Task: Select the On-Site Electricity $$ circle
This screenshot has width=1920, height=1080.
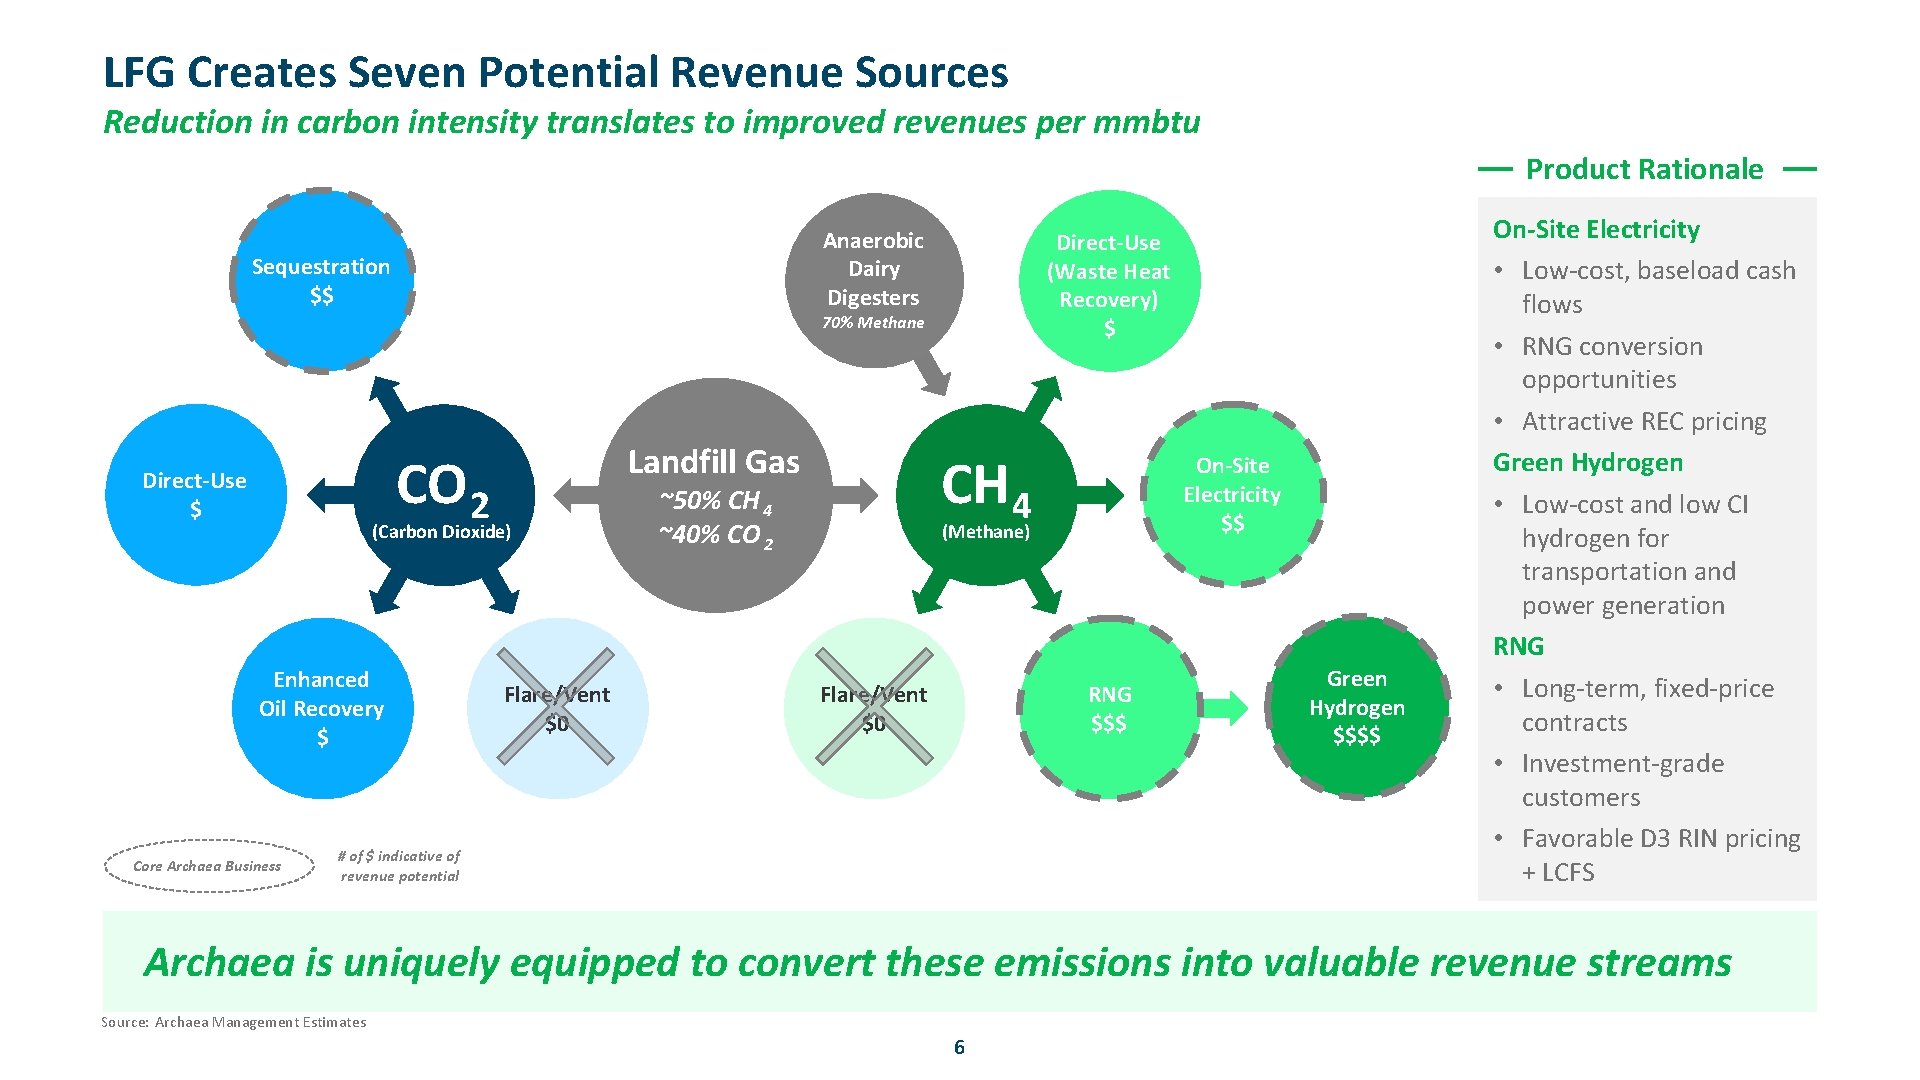Action: 1233,494
